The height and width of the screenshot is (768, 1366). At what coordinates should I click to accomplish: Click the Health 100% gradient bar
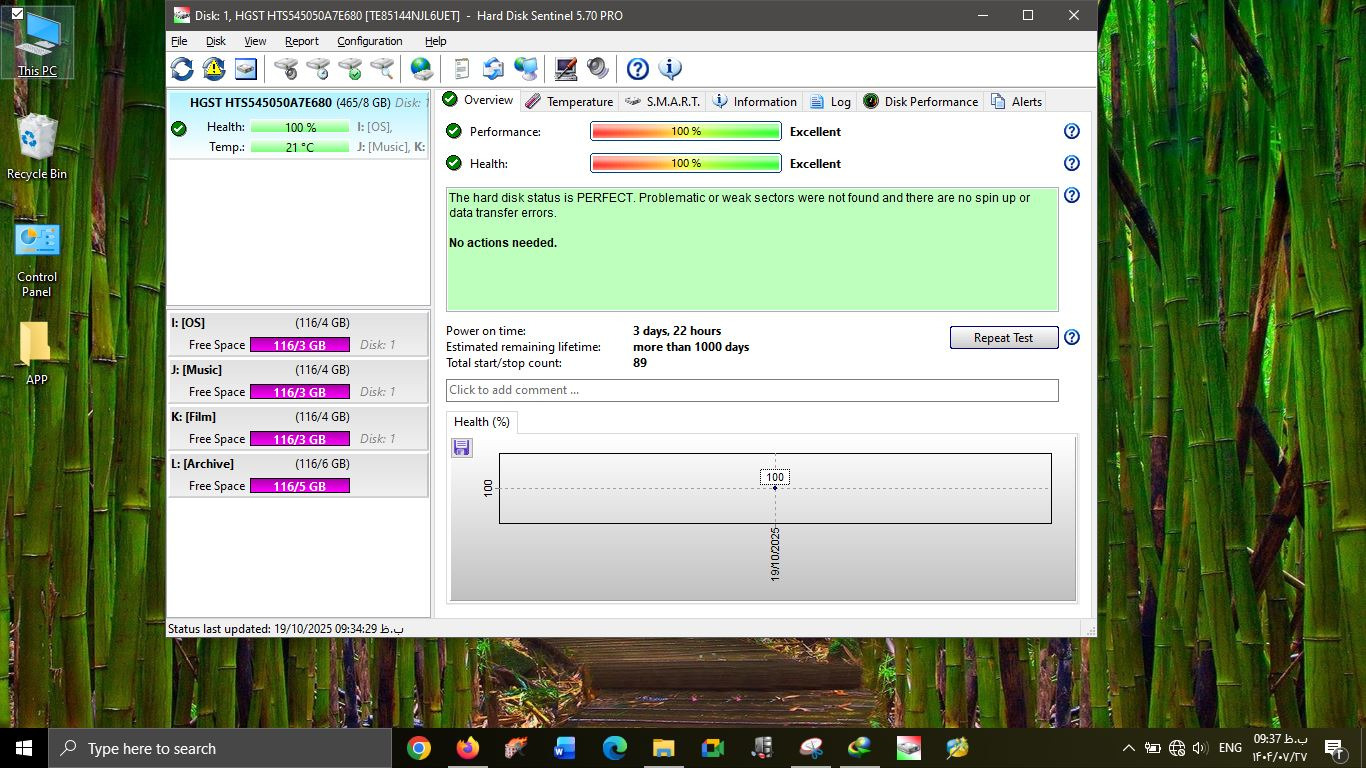click(685, 163)
